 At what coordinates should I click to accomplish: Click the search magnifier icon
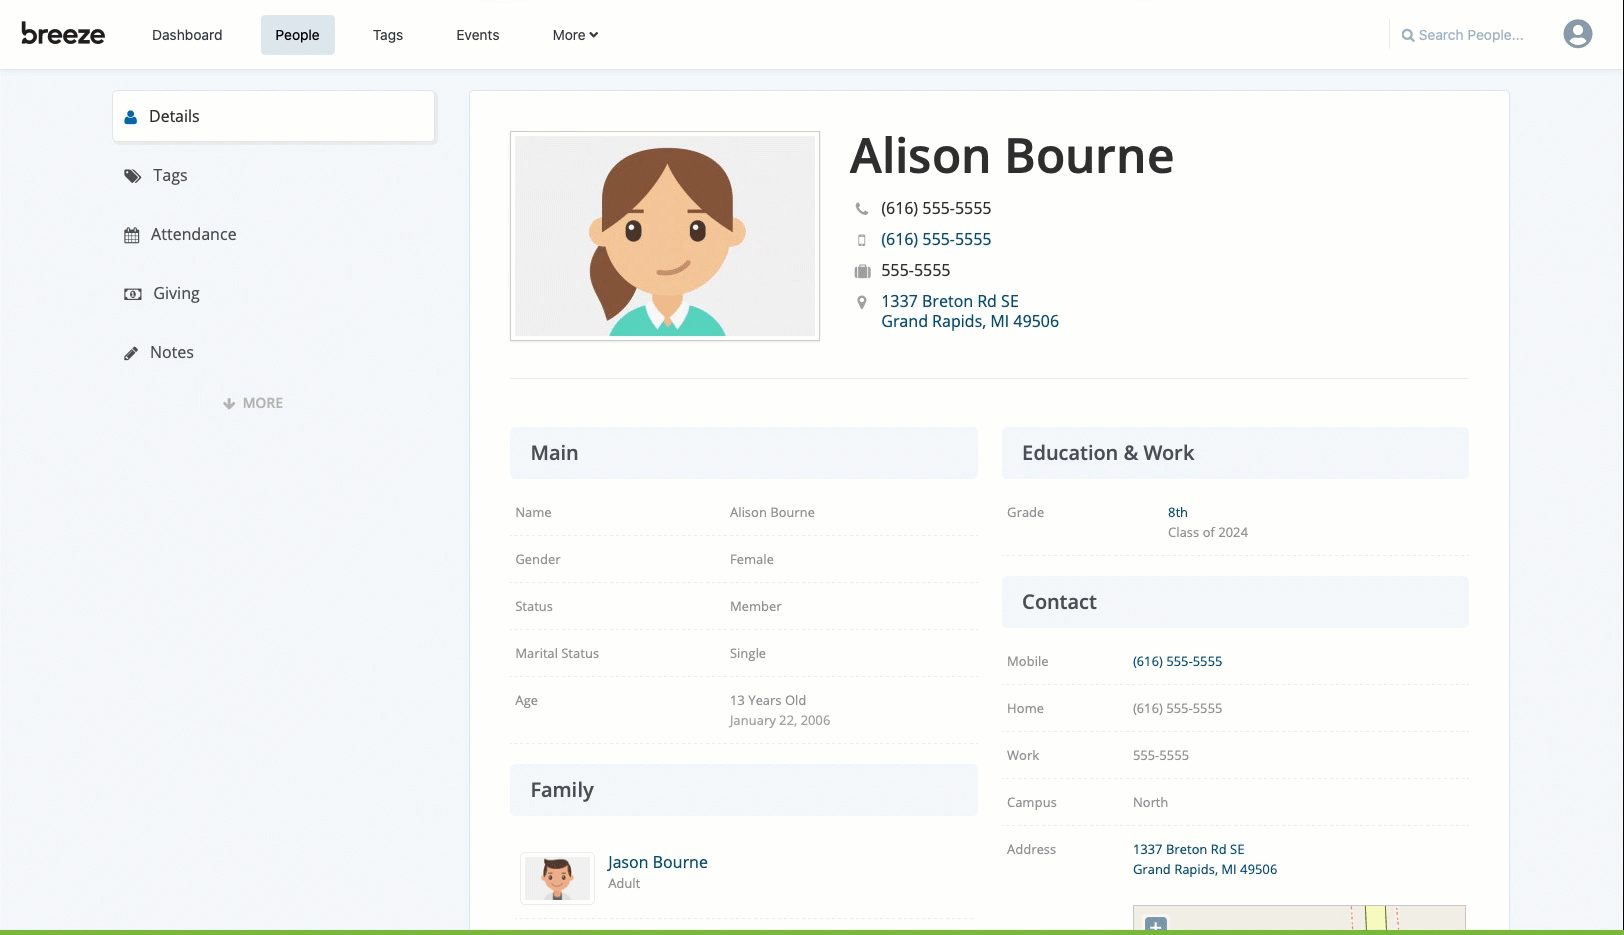pos(1408,35)
